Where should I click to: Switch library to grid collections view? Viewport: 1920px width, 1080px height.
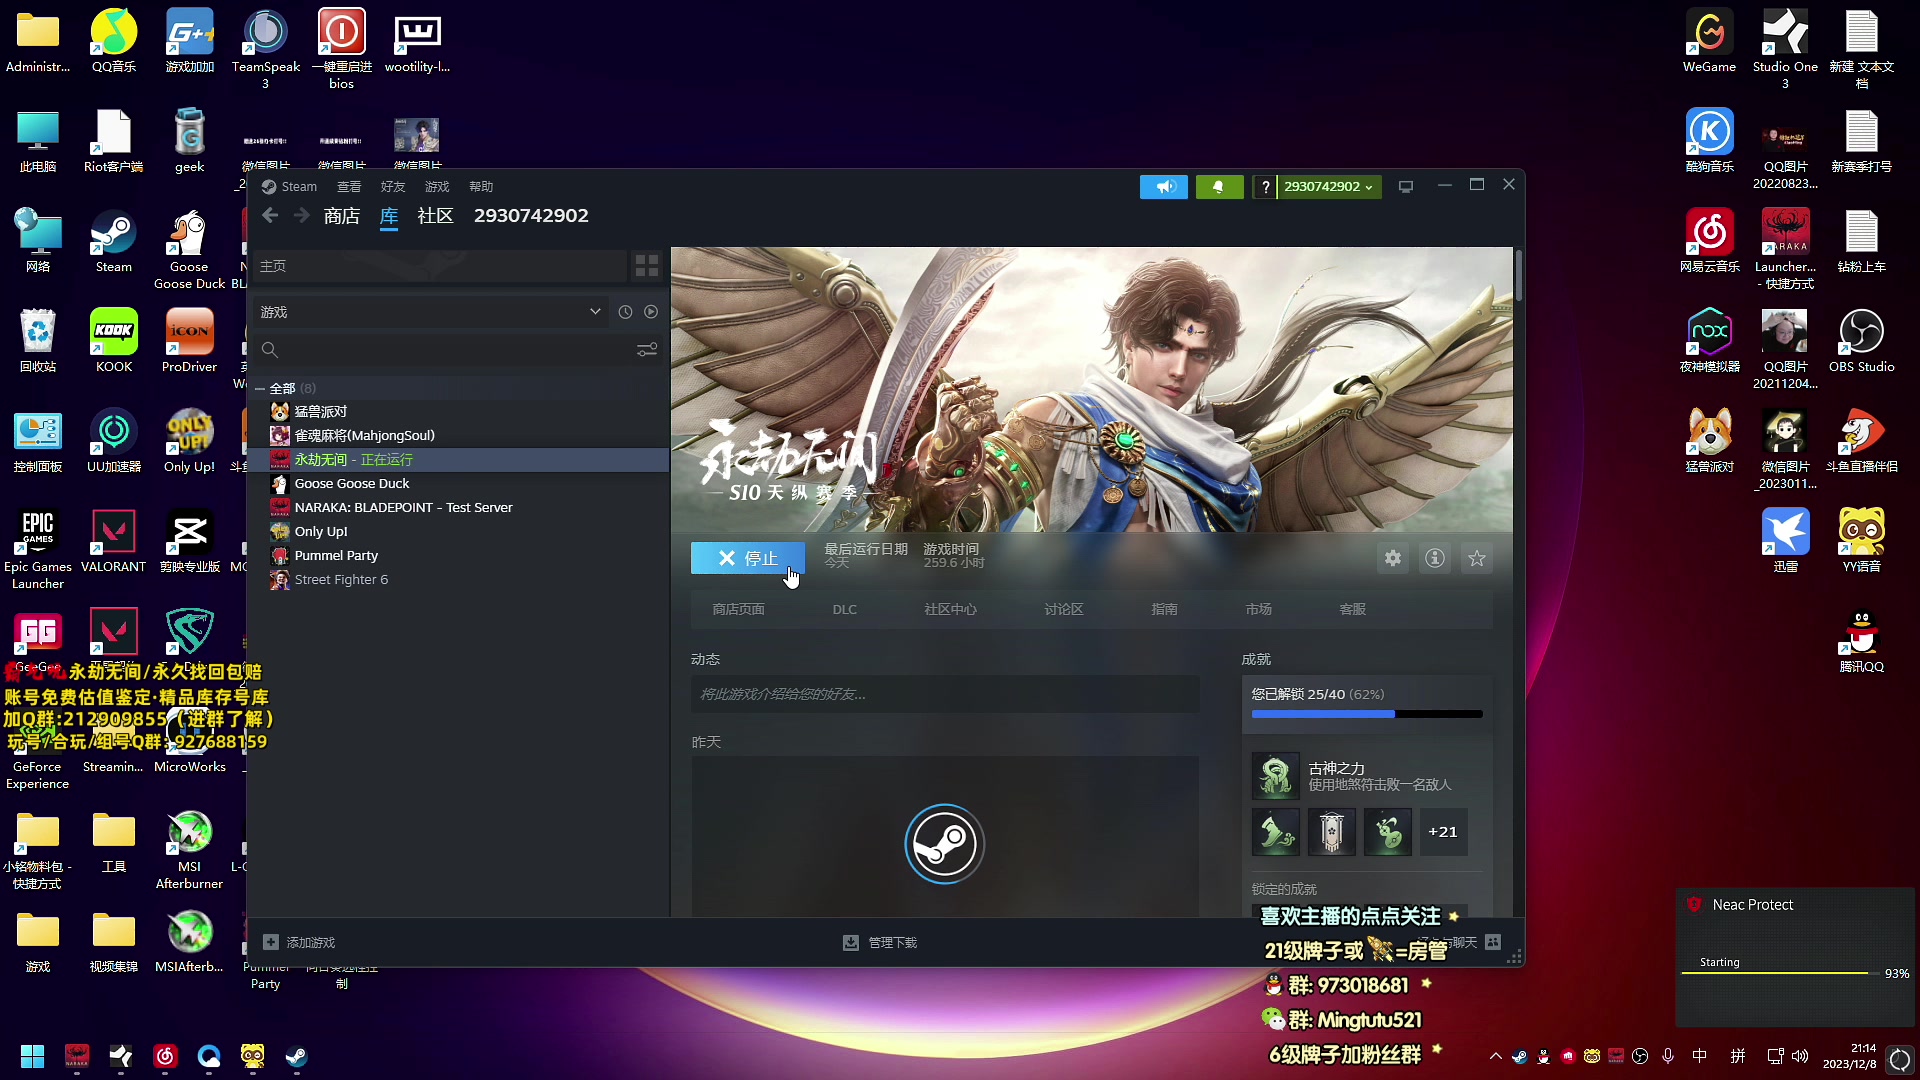[647, 266]
